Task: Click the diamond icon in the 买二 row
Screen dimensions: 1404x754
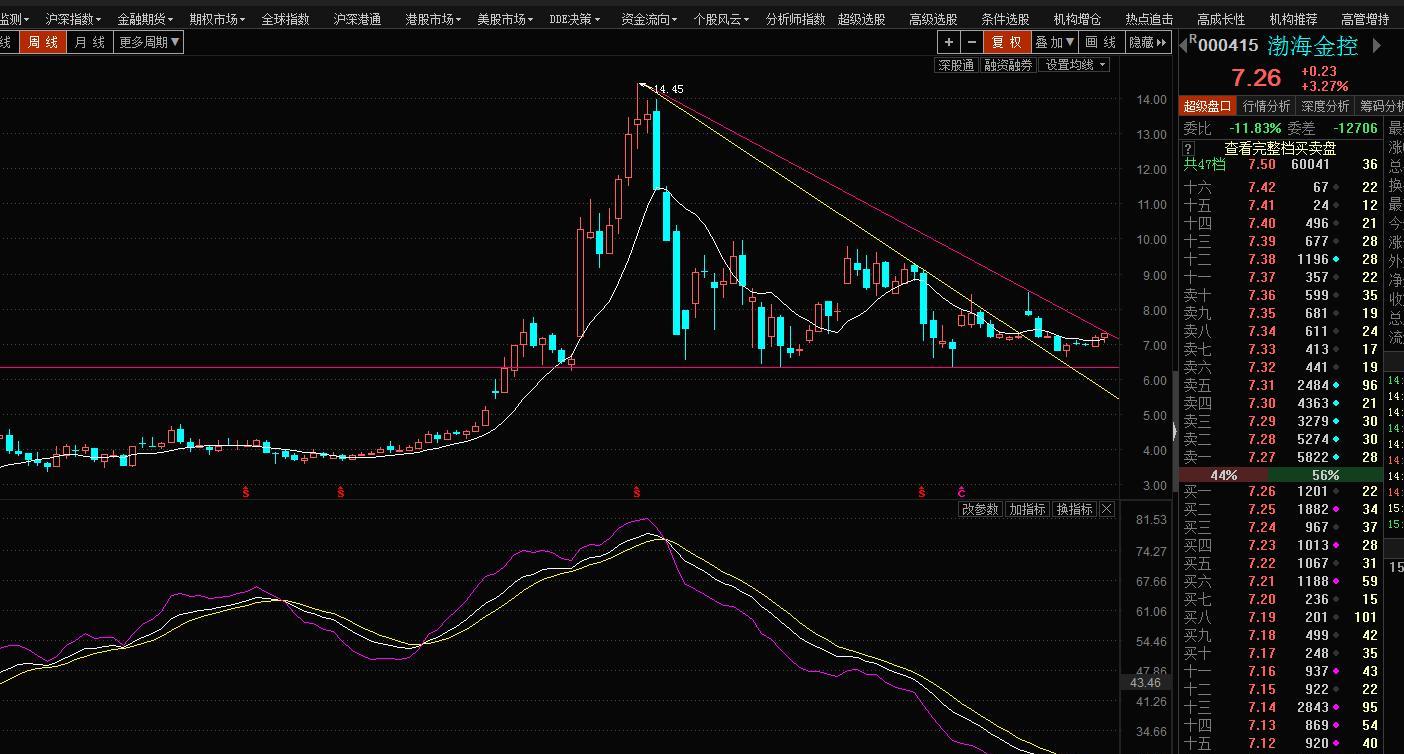Action: coord(1336,509)
